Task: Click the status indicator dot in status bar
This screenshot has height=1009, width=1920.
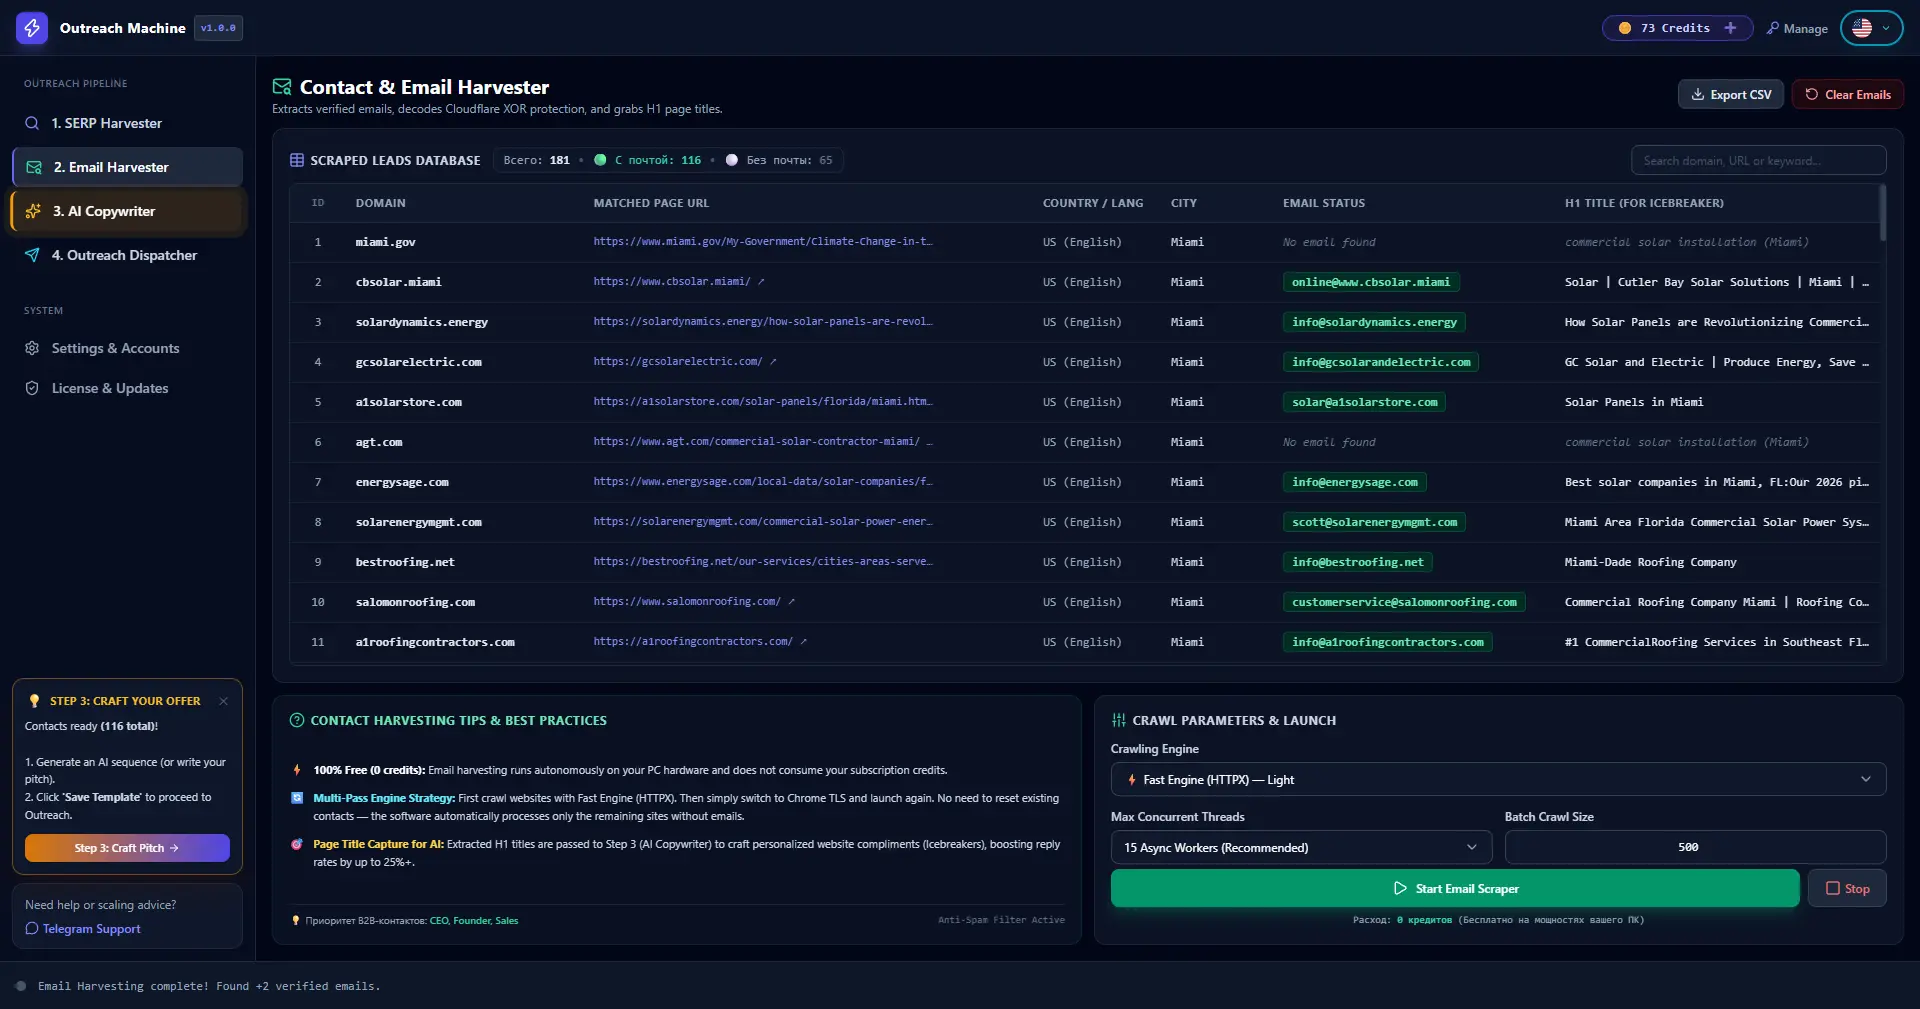Action: pos(21,986)
